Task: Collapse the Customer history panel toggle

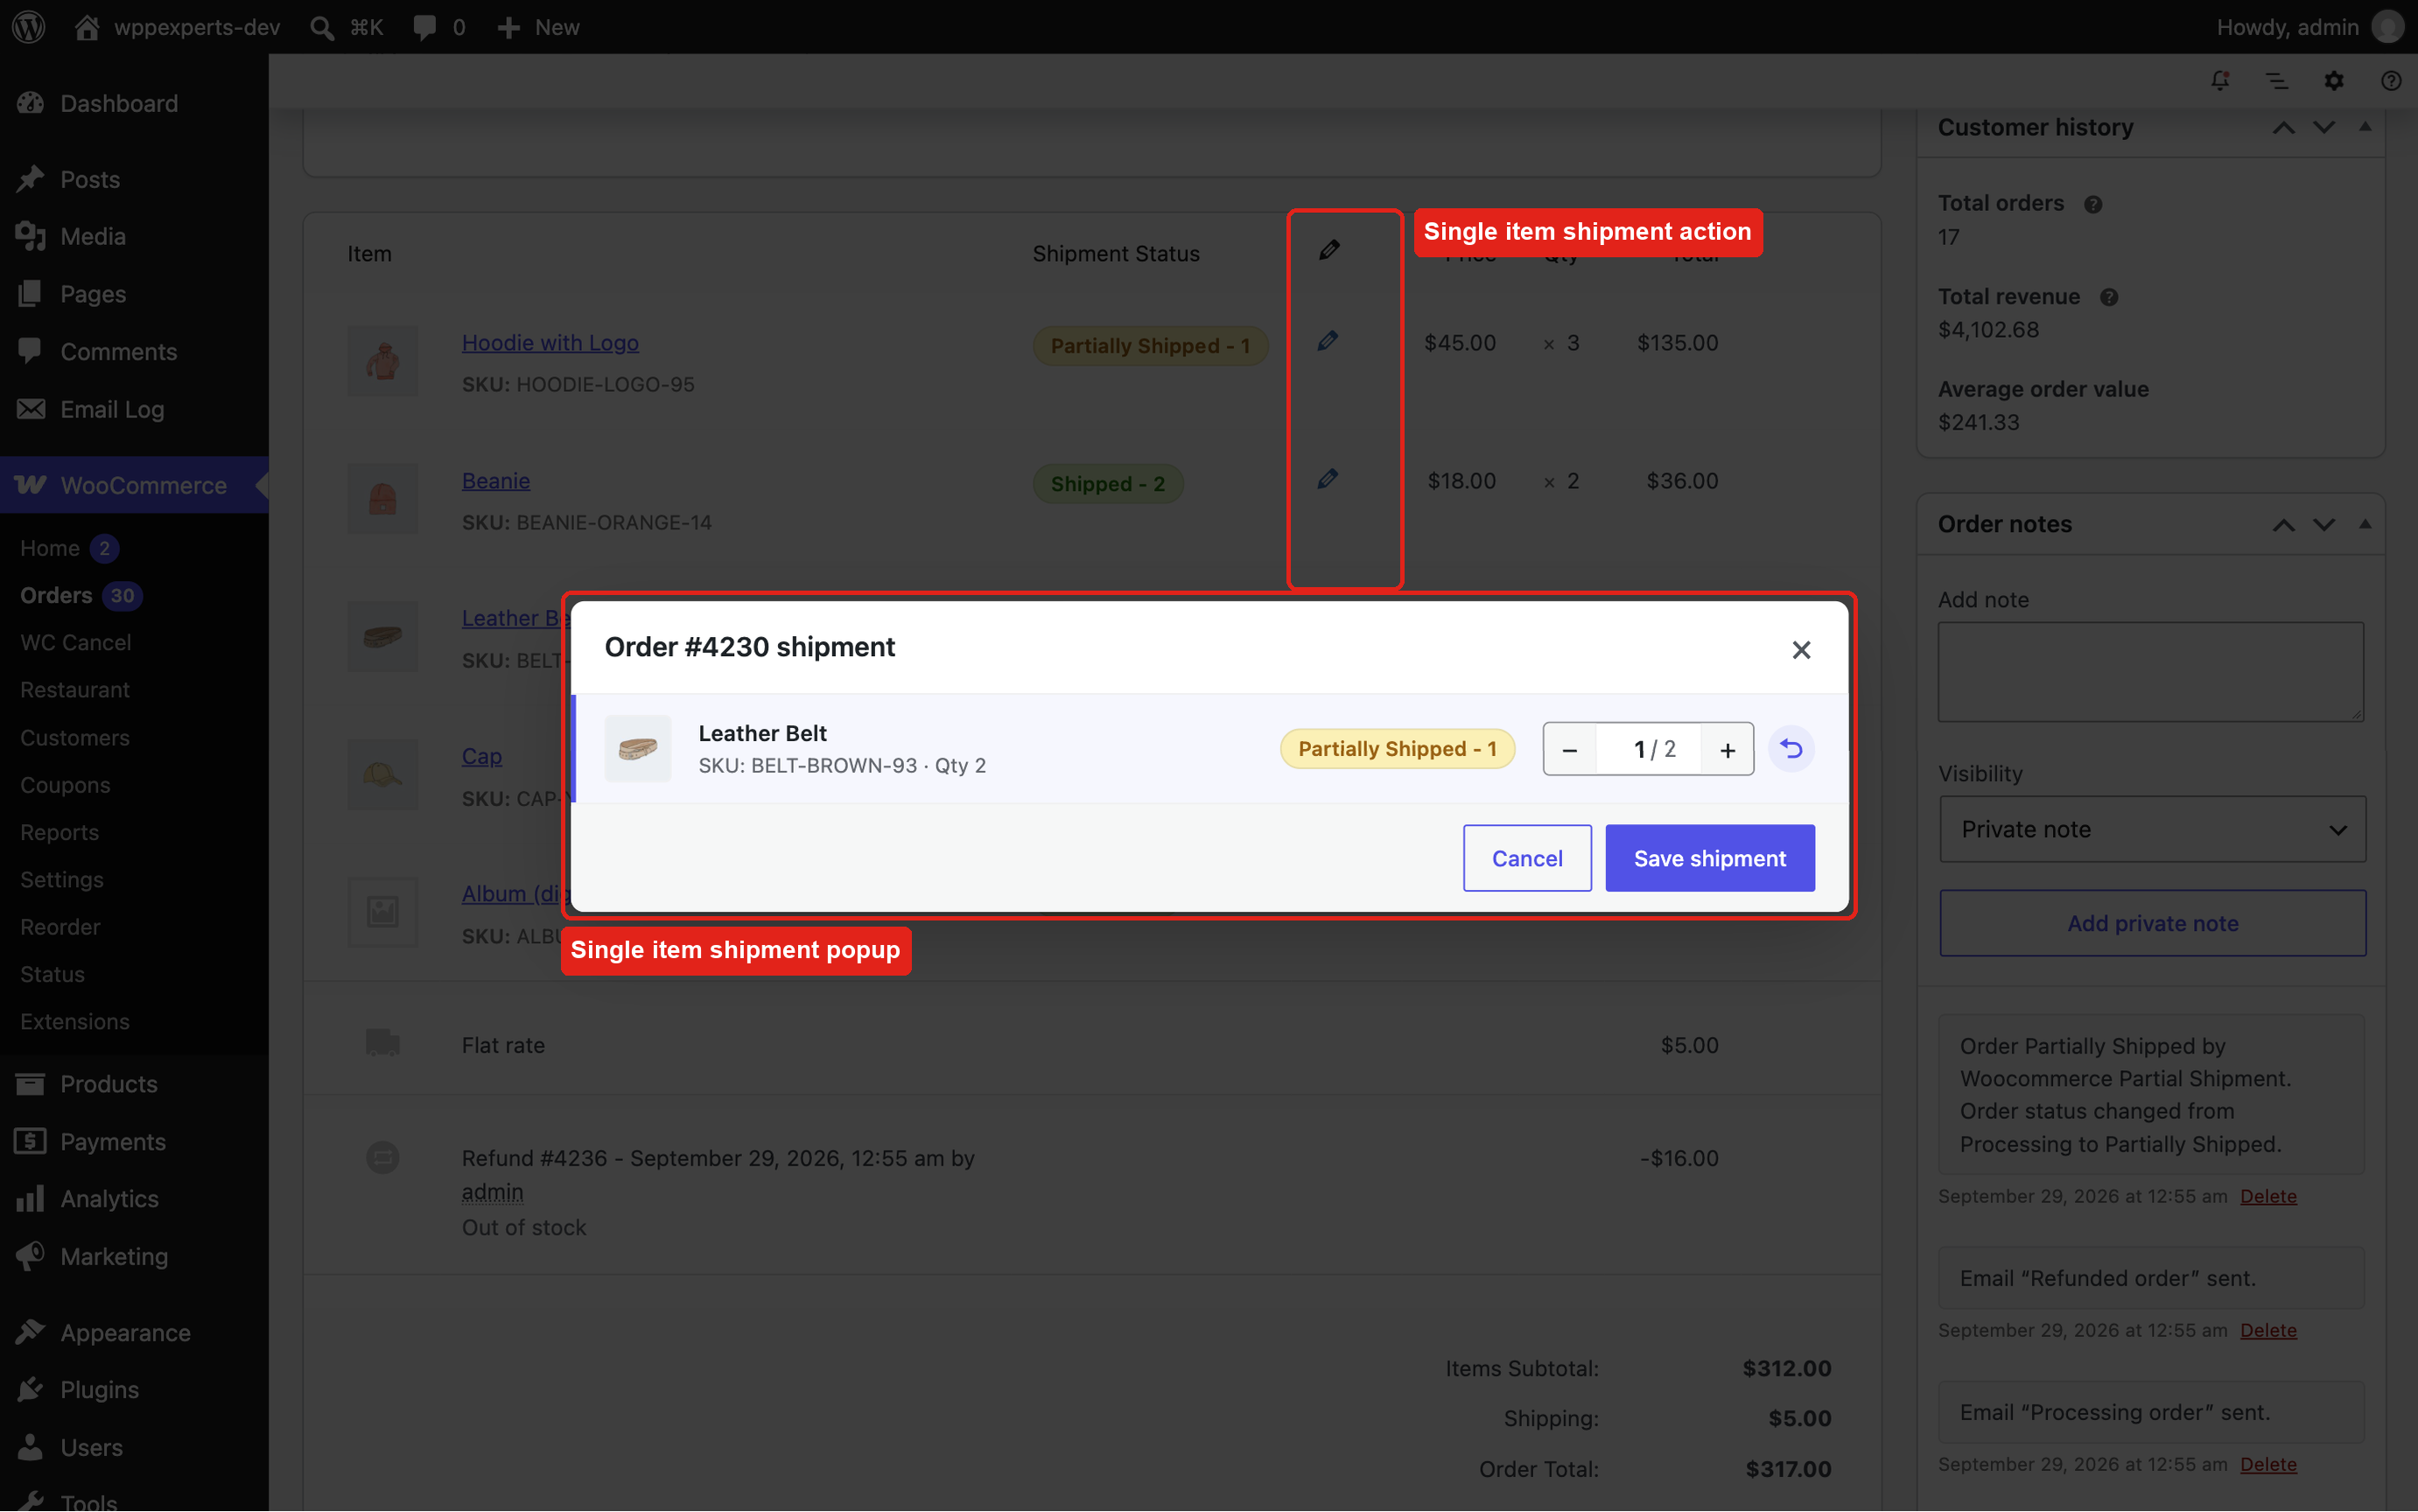Action: [x=2365, y=126]
